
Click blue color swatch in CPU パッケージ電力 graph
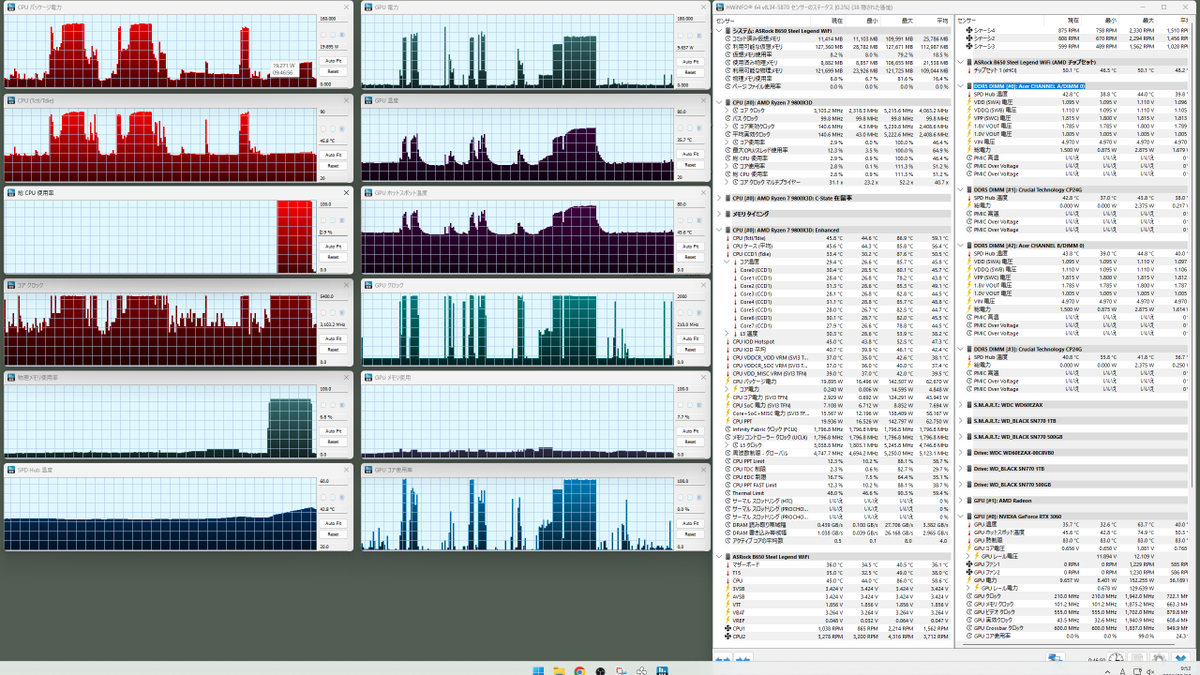click(x=341, y=35)
